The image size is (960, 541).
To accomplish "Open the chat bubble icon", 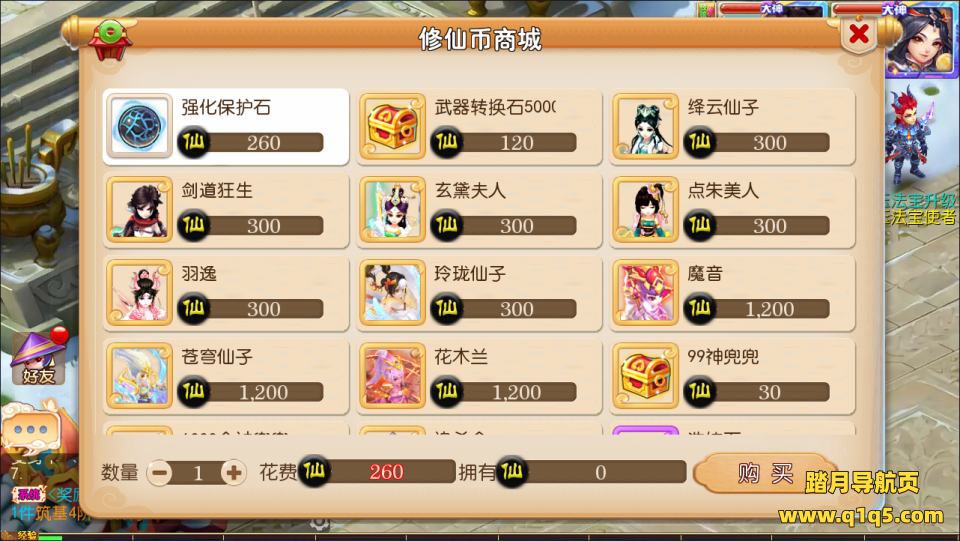I will [x=31, y=429].
